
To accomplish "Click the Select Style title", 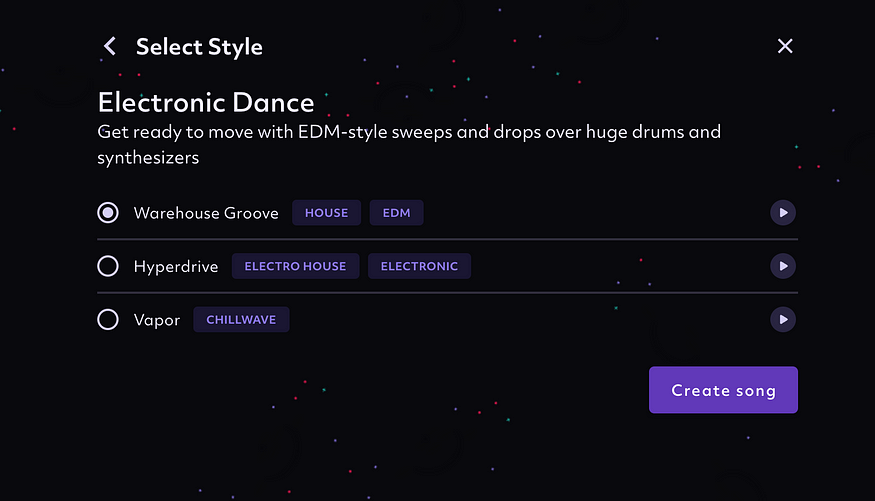I will 199,47.
